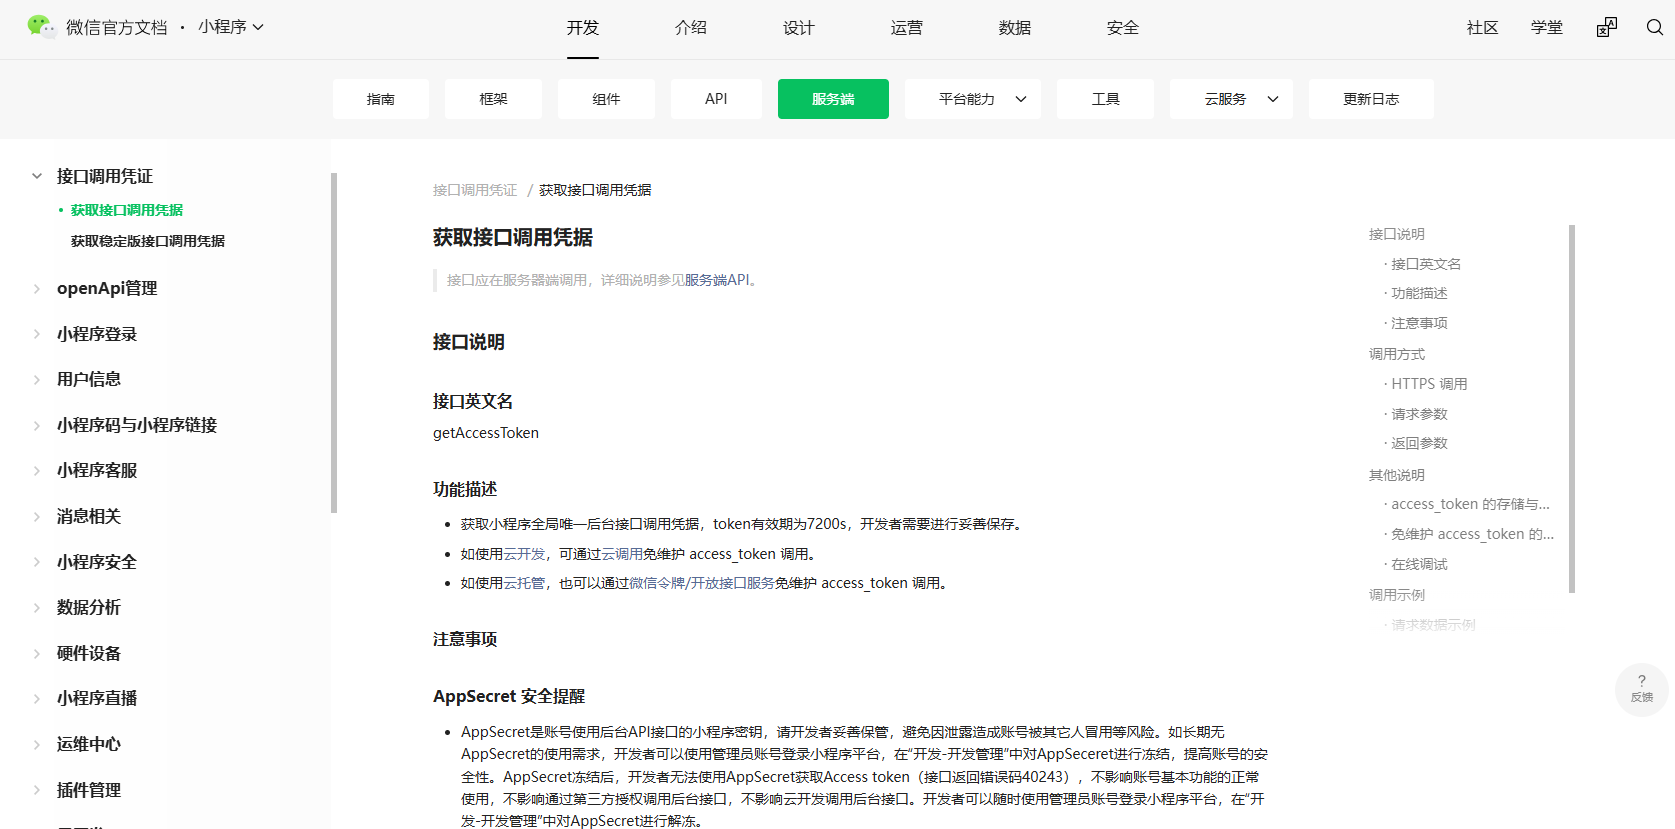Click the 反馈 feedback floating button
The height and width of the screenshot is (829, 1675).
(x=1641, y=689)
